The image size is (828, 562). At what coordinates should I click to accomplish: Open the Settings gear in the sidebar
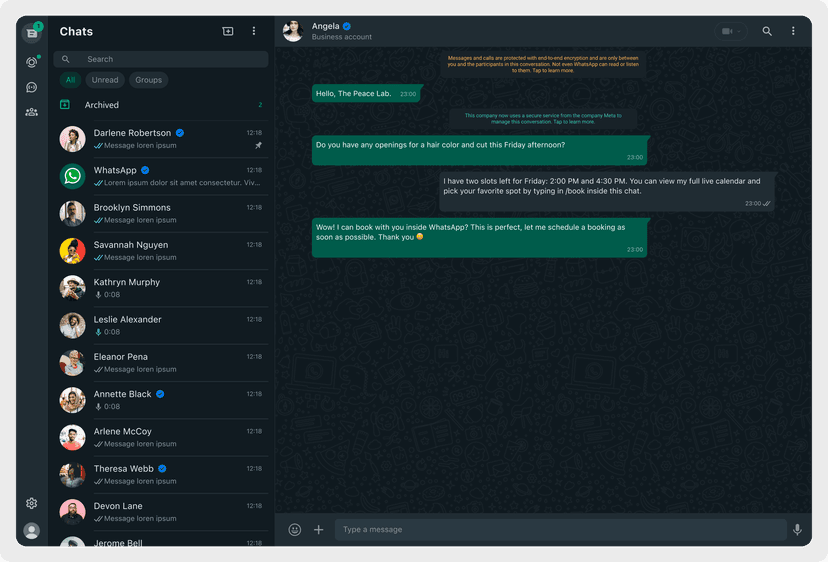coord(32,503)
